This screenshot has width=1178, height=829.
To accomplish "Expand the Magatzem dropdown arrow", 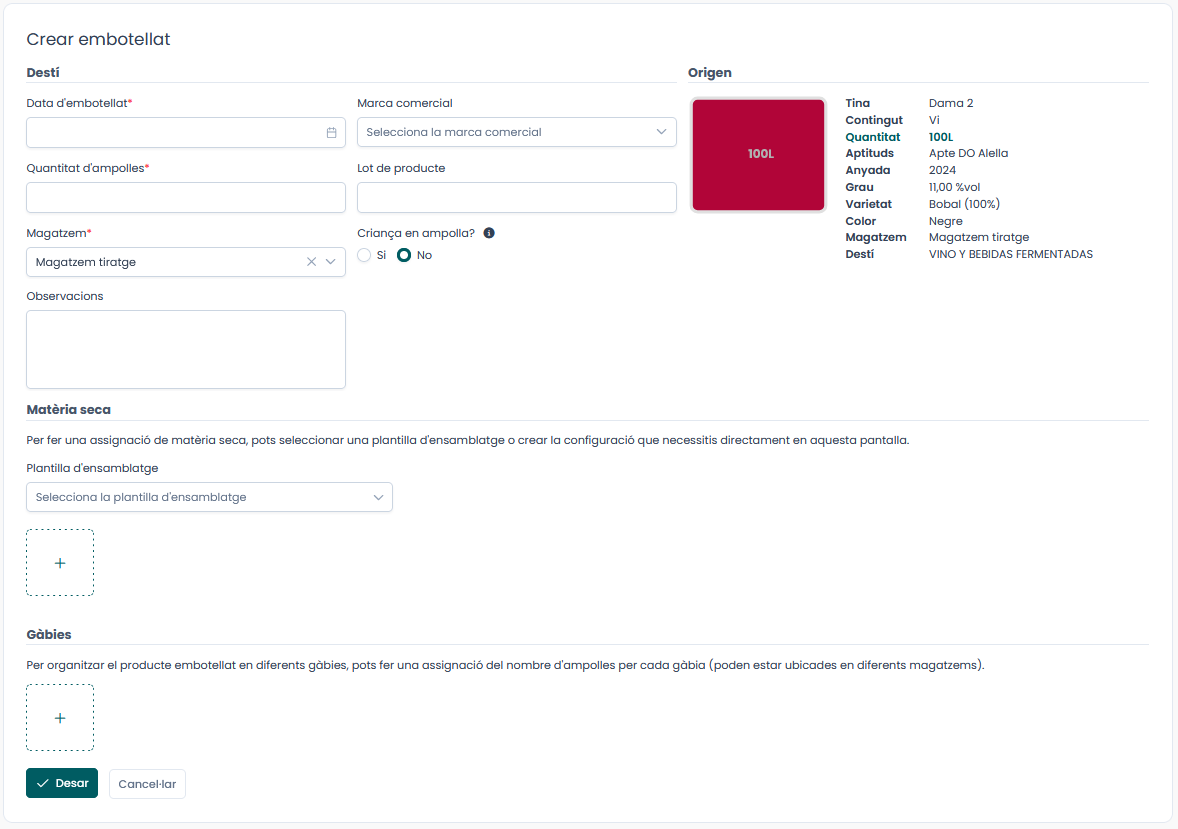I will pyautogui.click(x=331, y=262).
